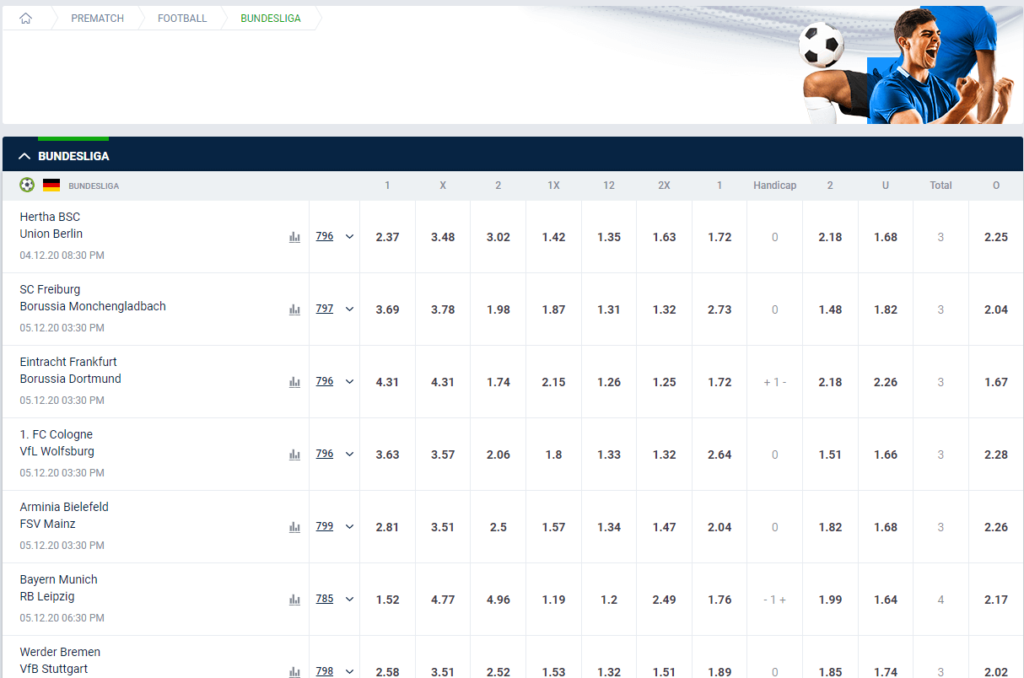
Task: Open 796 markets link for Eintracht Frankfurt match
Action: [325, 381]
